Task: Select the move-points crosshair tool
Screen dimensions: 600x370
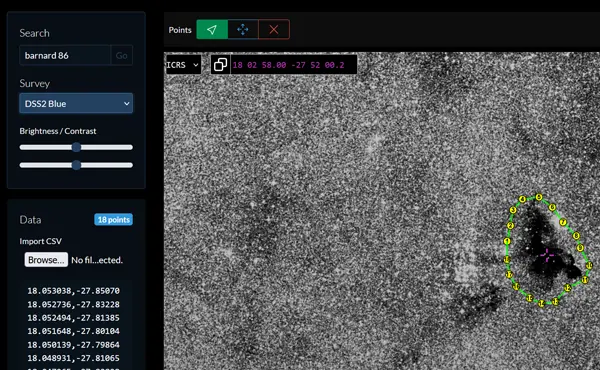Action: click(x=243, y=29)
